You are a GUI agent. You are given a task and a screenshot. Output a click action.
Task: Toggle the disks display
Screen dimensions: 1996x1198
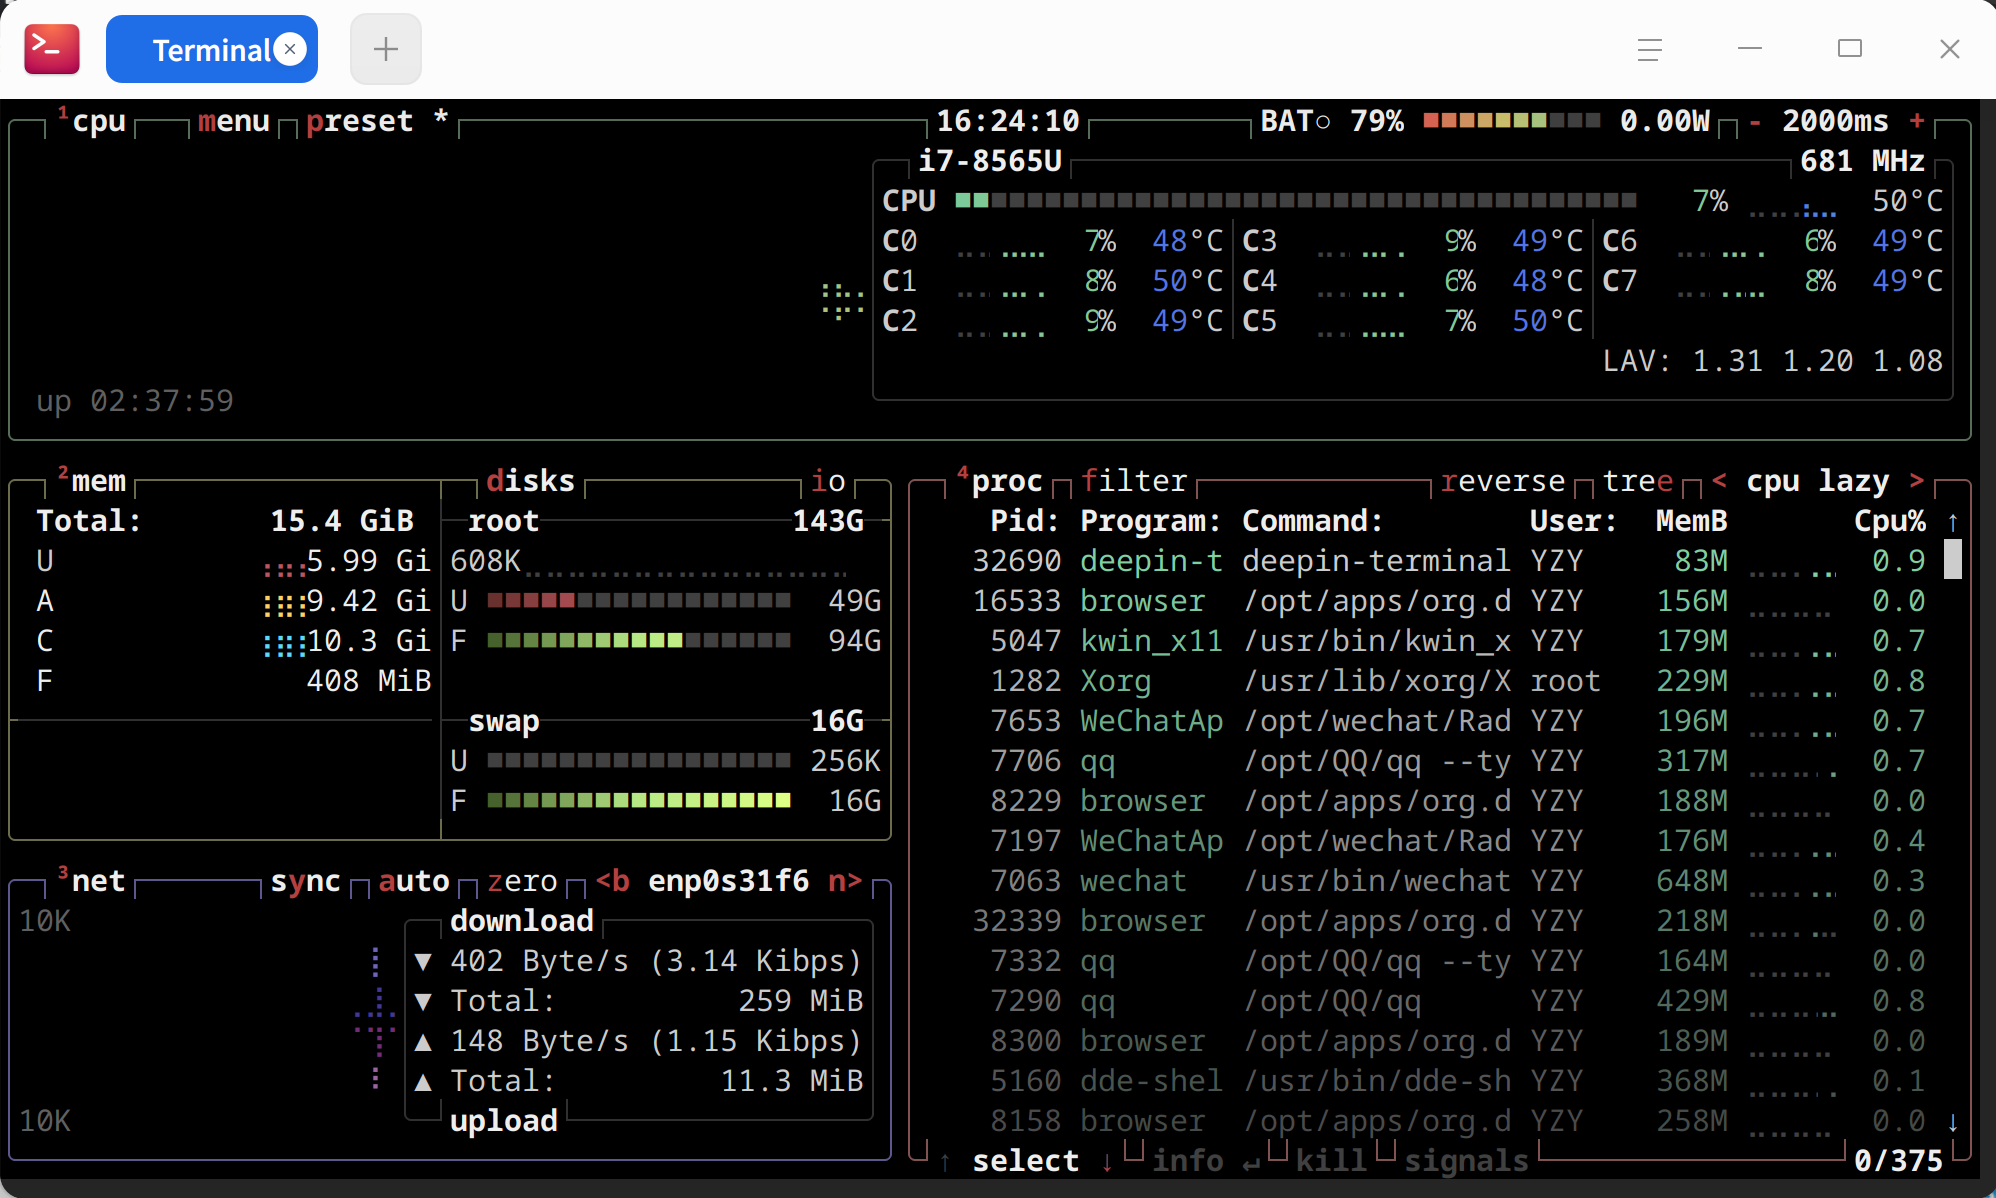click(531, 481)
